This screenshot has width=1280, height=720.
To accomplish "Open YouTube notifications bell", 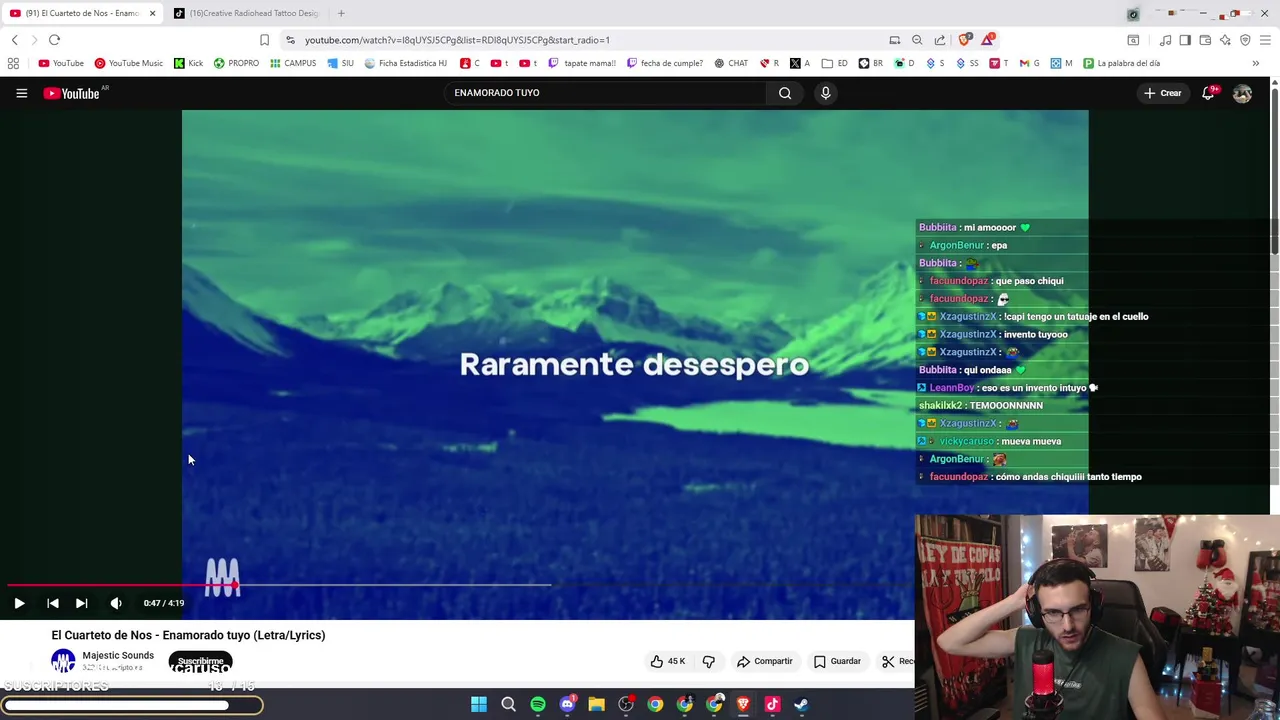I will tap(1208, 93).
